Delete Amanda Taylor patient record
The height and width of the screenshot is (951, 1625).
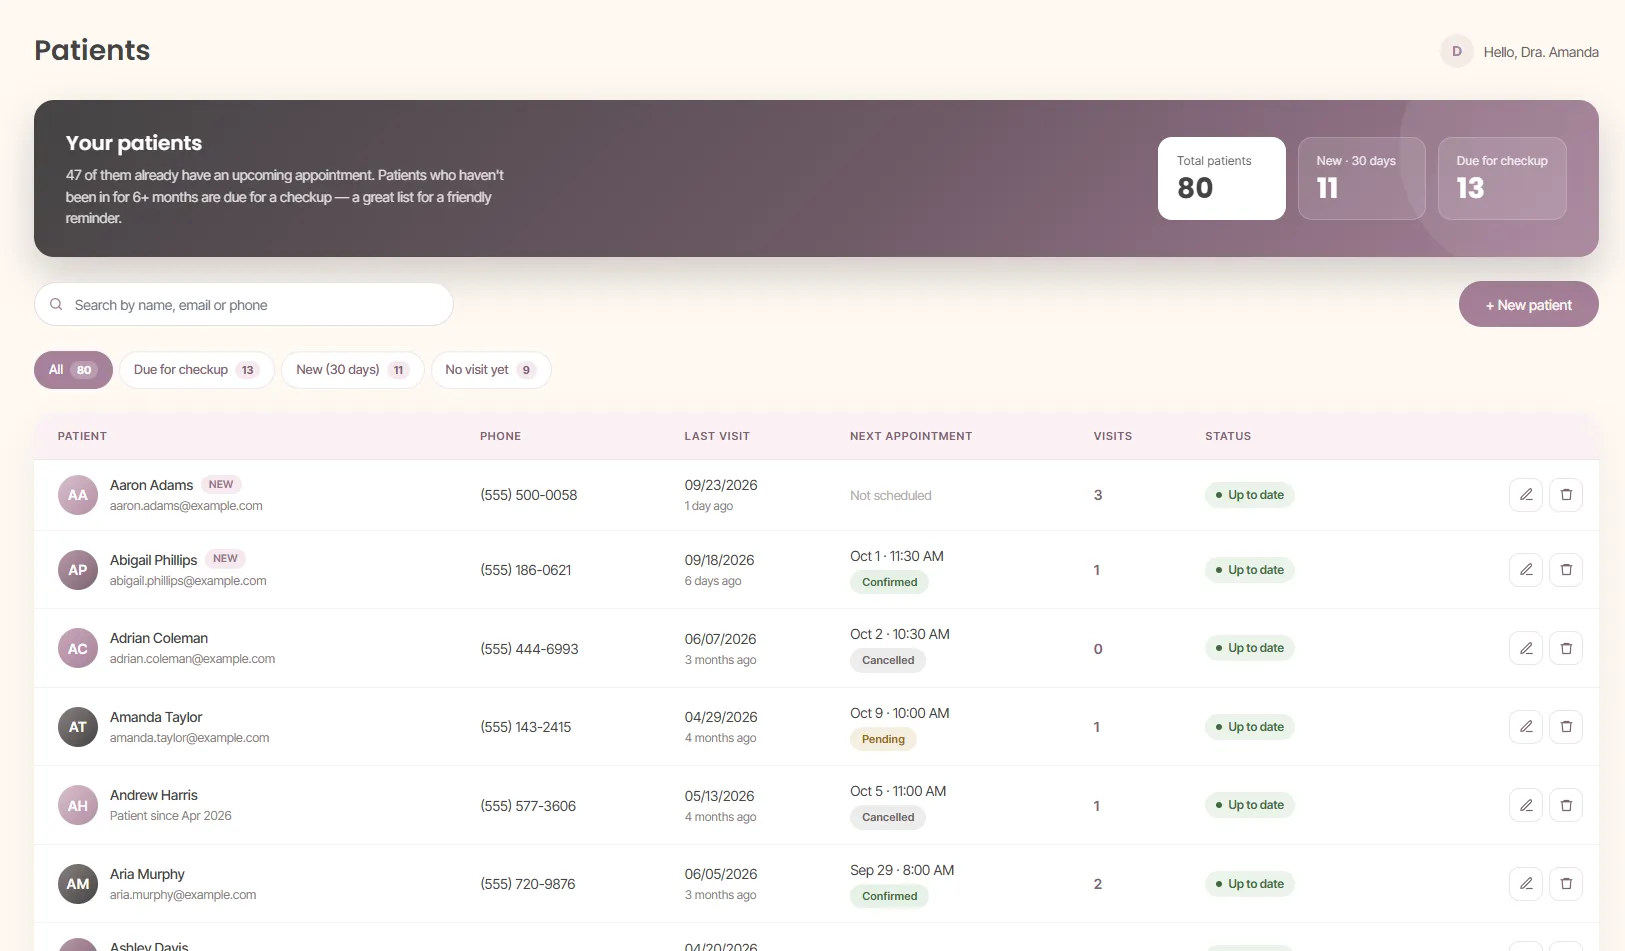point(1566,727)
